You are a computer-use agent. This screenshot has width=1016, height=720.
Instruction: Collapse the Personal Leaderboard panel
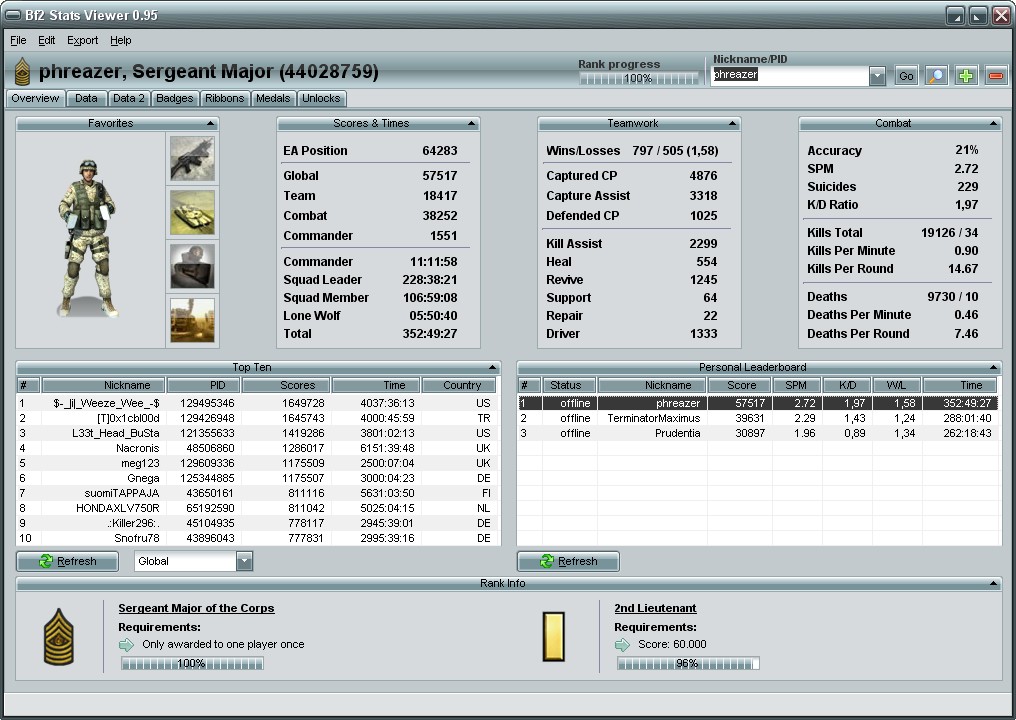(x=993, y=367)
